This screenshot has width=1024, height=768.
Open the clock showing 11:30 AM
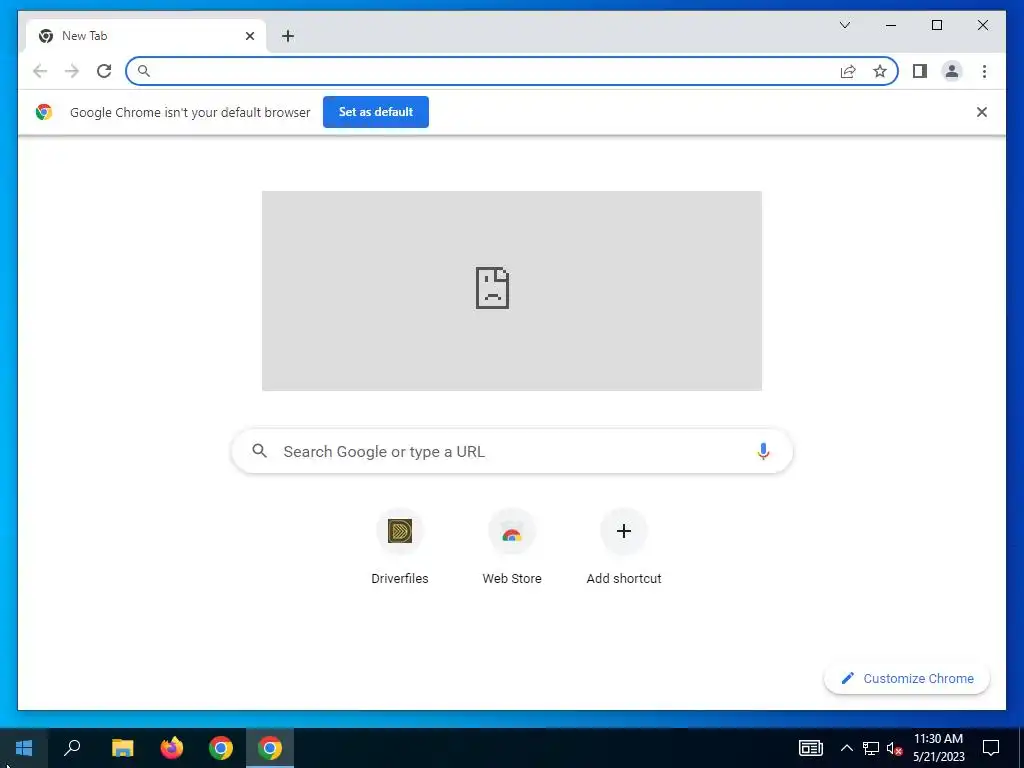[x=938, y=748]
